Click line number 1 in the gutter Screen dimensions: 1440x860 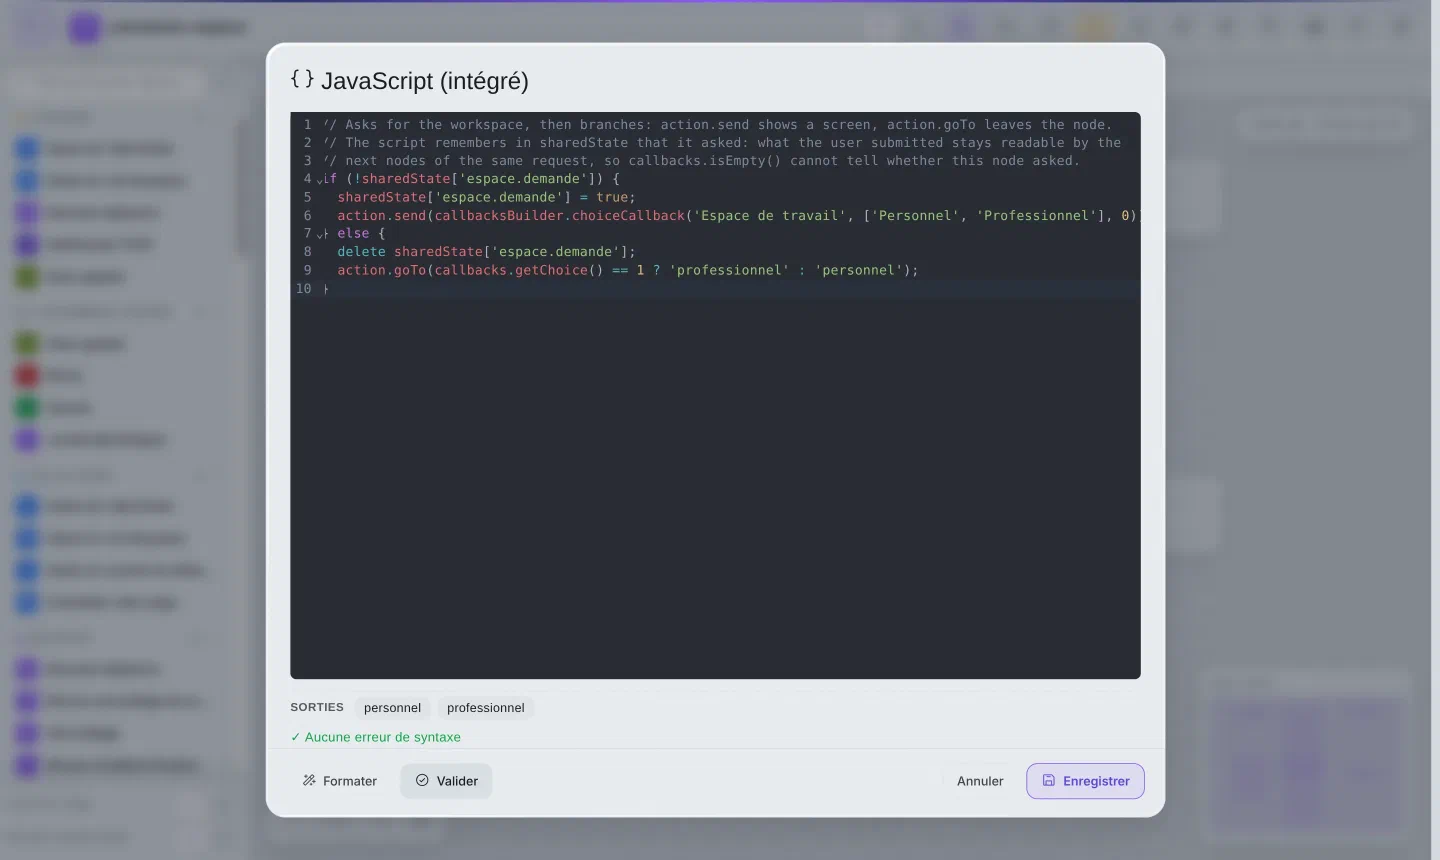307,125
